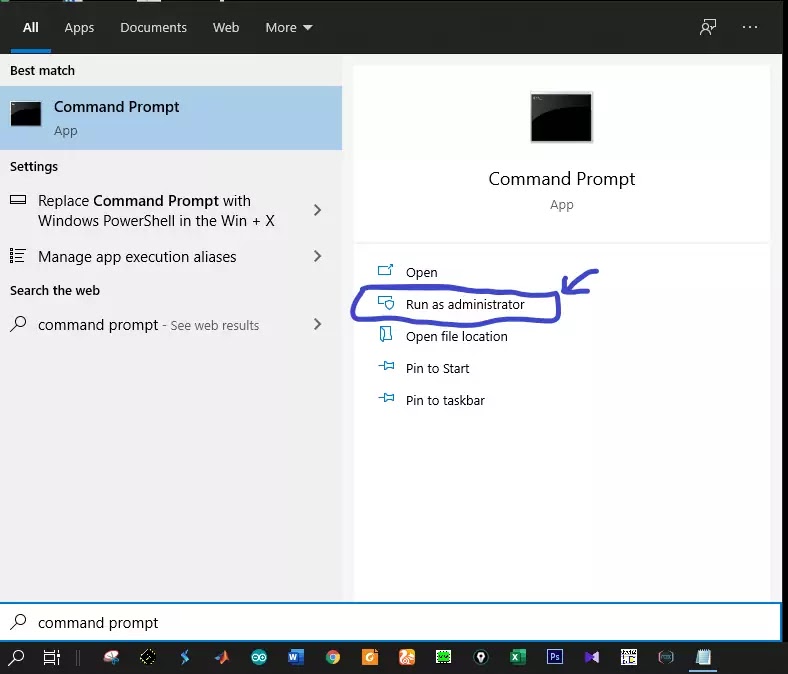The height and width of the screenshot is (674, 788).
Task: Open UC Browser from the taskbar
Action: coord(407,657)
